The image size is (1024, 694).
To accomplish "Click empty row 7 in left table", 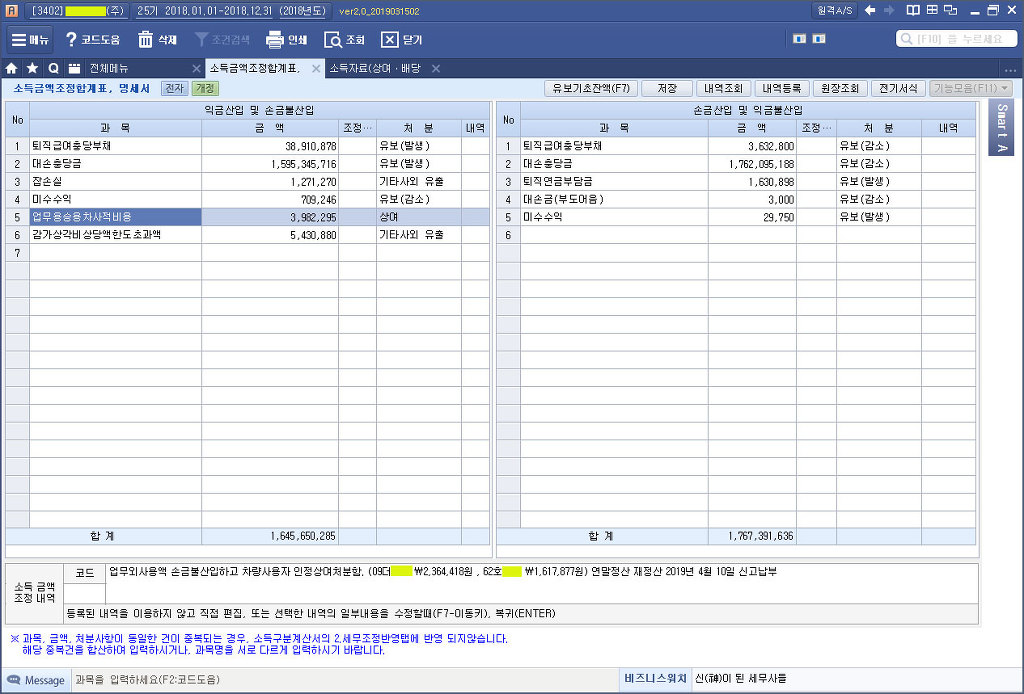I will point(248,253).
